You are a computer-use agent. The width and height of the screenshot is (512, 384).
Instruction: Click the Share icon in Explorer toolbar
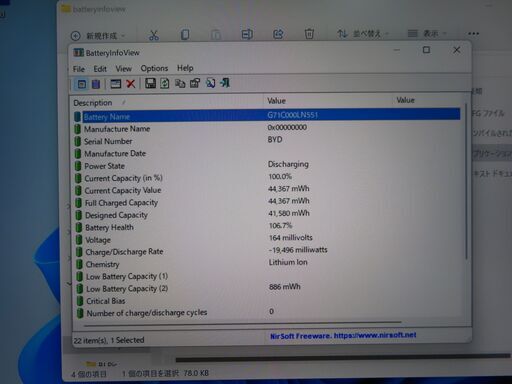coord(278,34)
